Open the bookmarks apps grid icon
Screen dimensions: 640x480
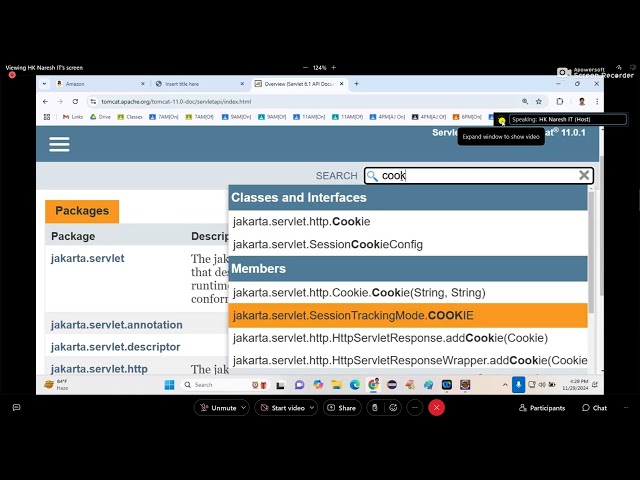click(47, 117)
